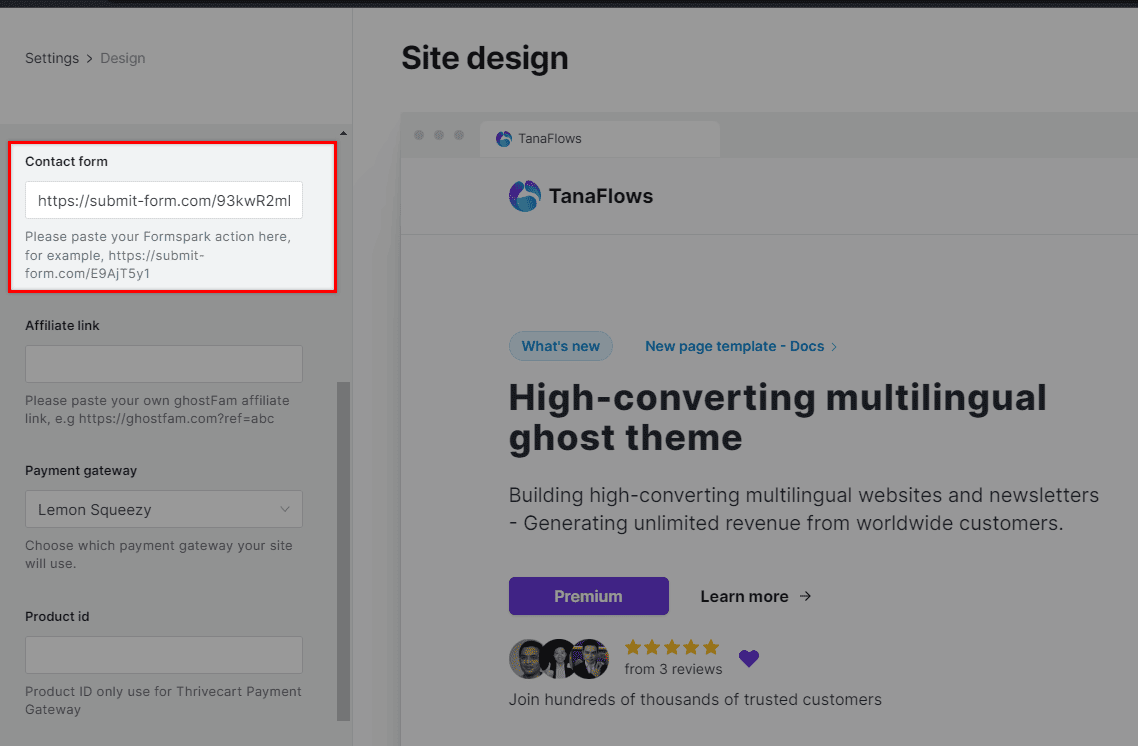Click the leftmost gray dot in the browser mockup
This screenshot has width=1138, height=746.
419,134
